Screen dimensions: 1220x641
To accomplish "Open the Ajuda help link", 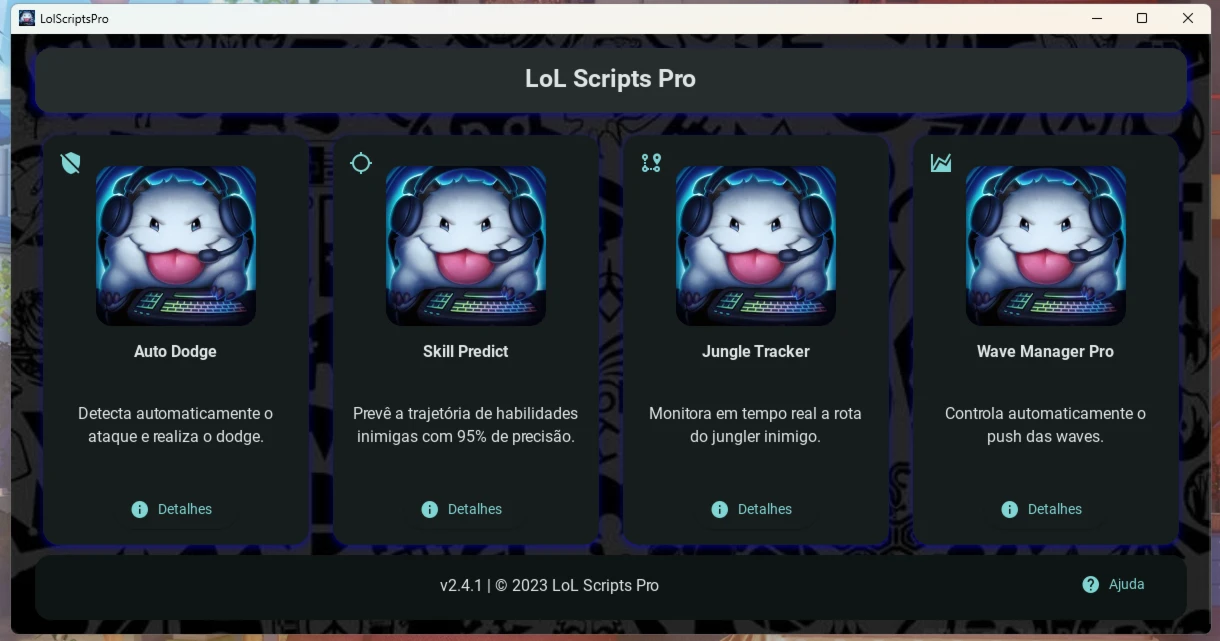I will [x=1113, y=584].
